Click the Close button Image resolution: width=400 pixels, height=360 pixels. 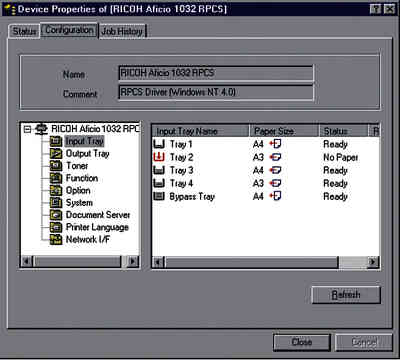pos(302,342)
